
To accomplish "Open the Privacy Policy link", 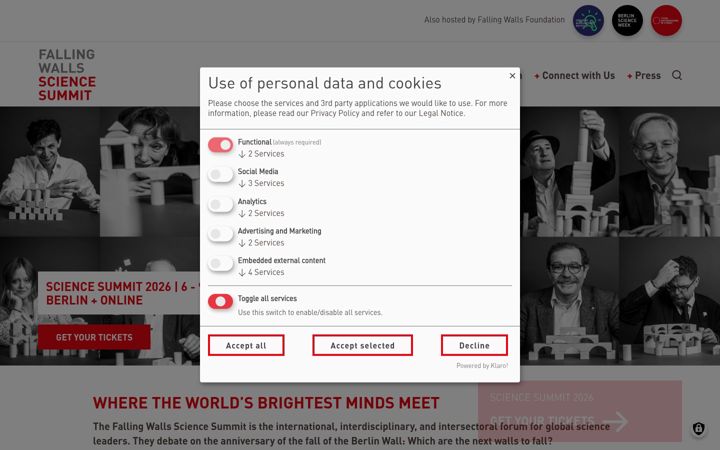I will (x=335, y=113).
